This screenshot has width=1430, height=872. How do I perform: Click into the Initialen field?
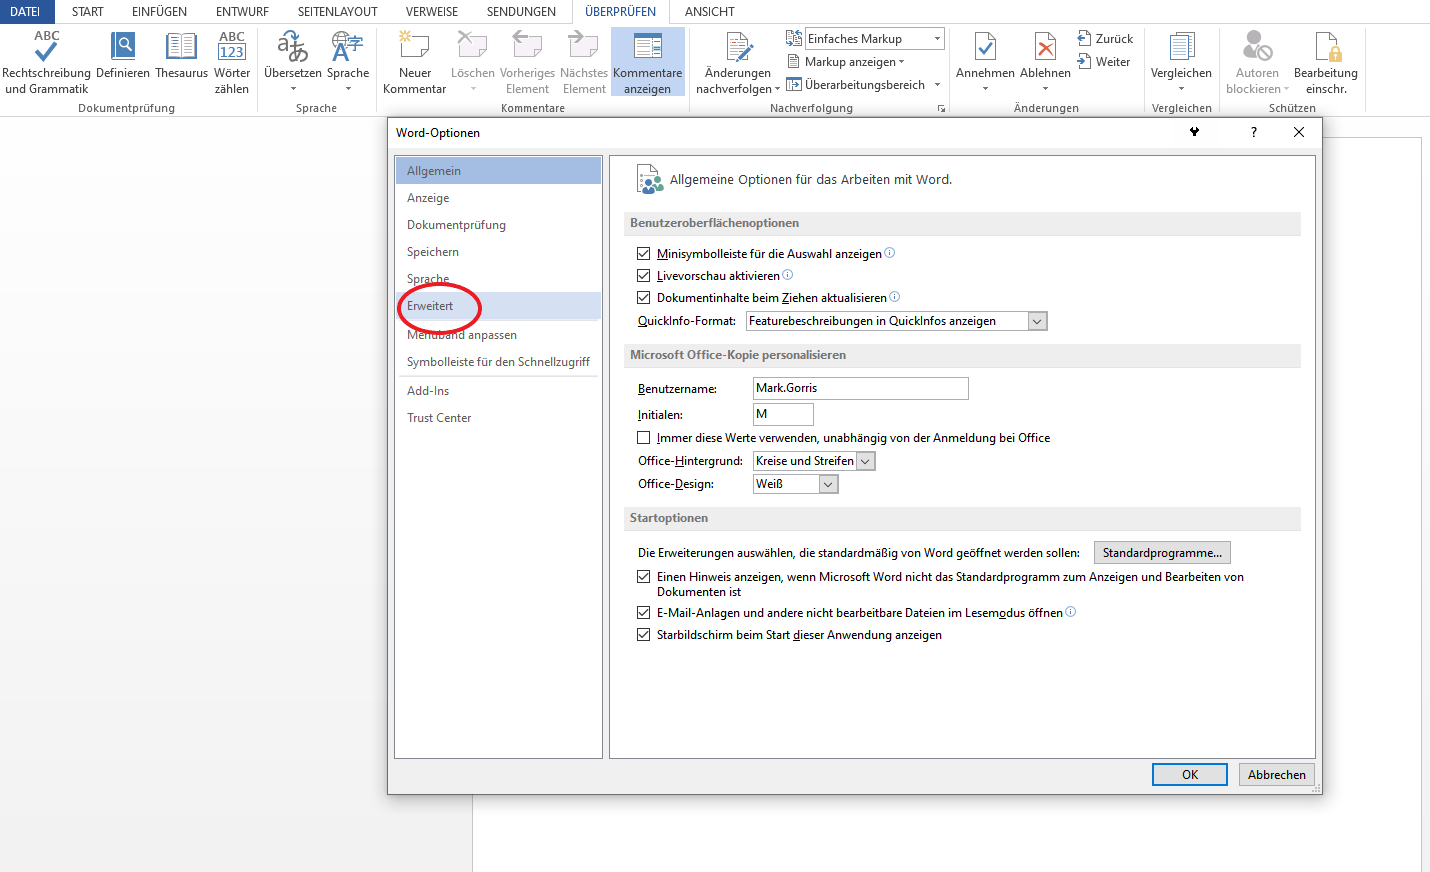(783, 414)
